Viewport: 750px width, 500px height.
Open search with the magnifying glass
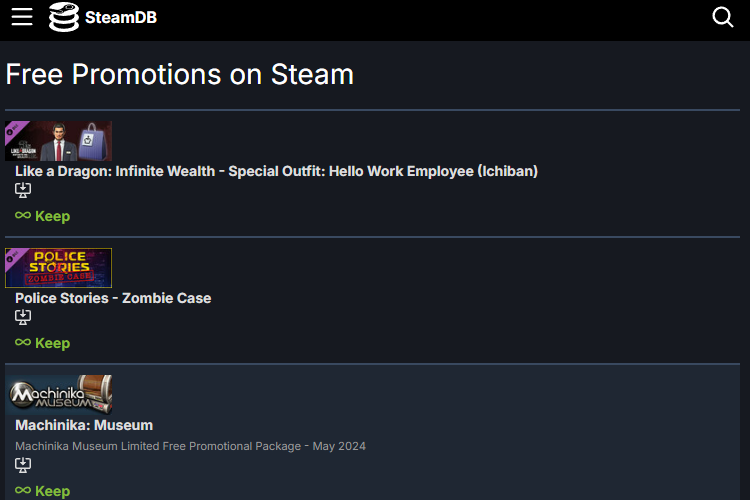722,17
